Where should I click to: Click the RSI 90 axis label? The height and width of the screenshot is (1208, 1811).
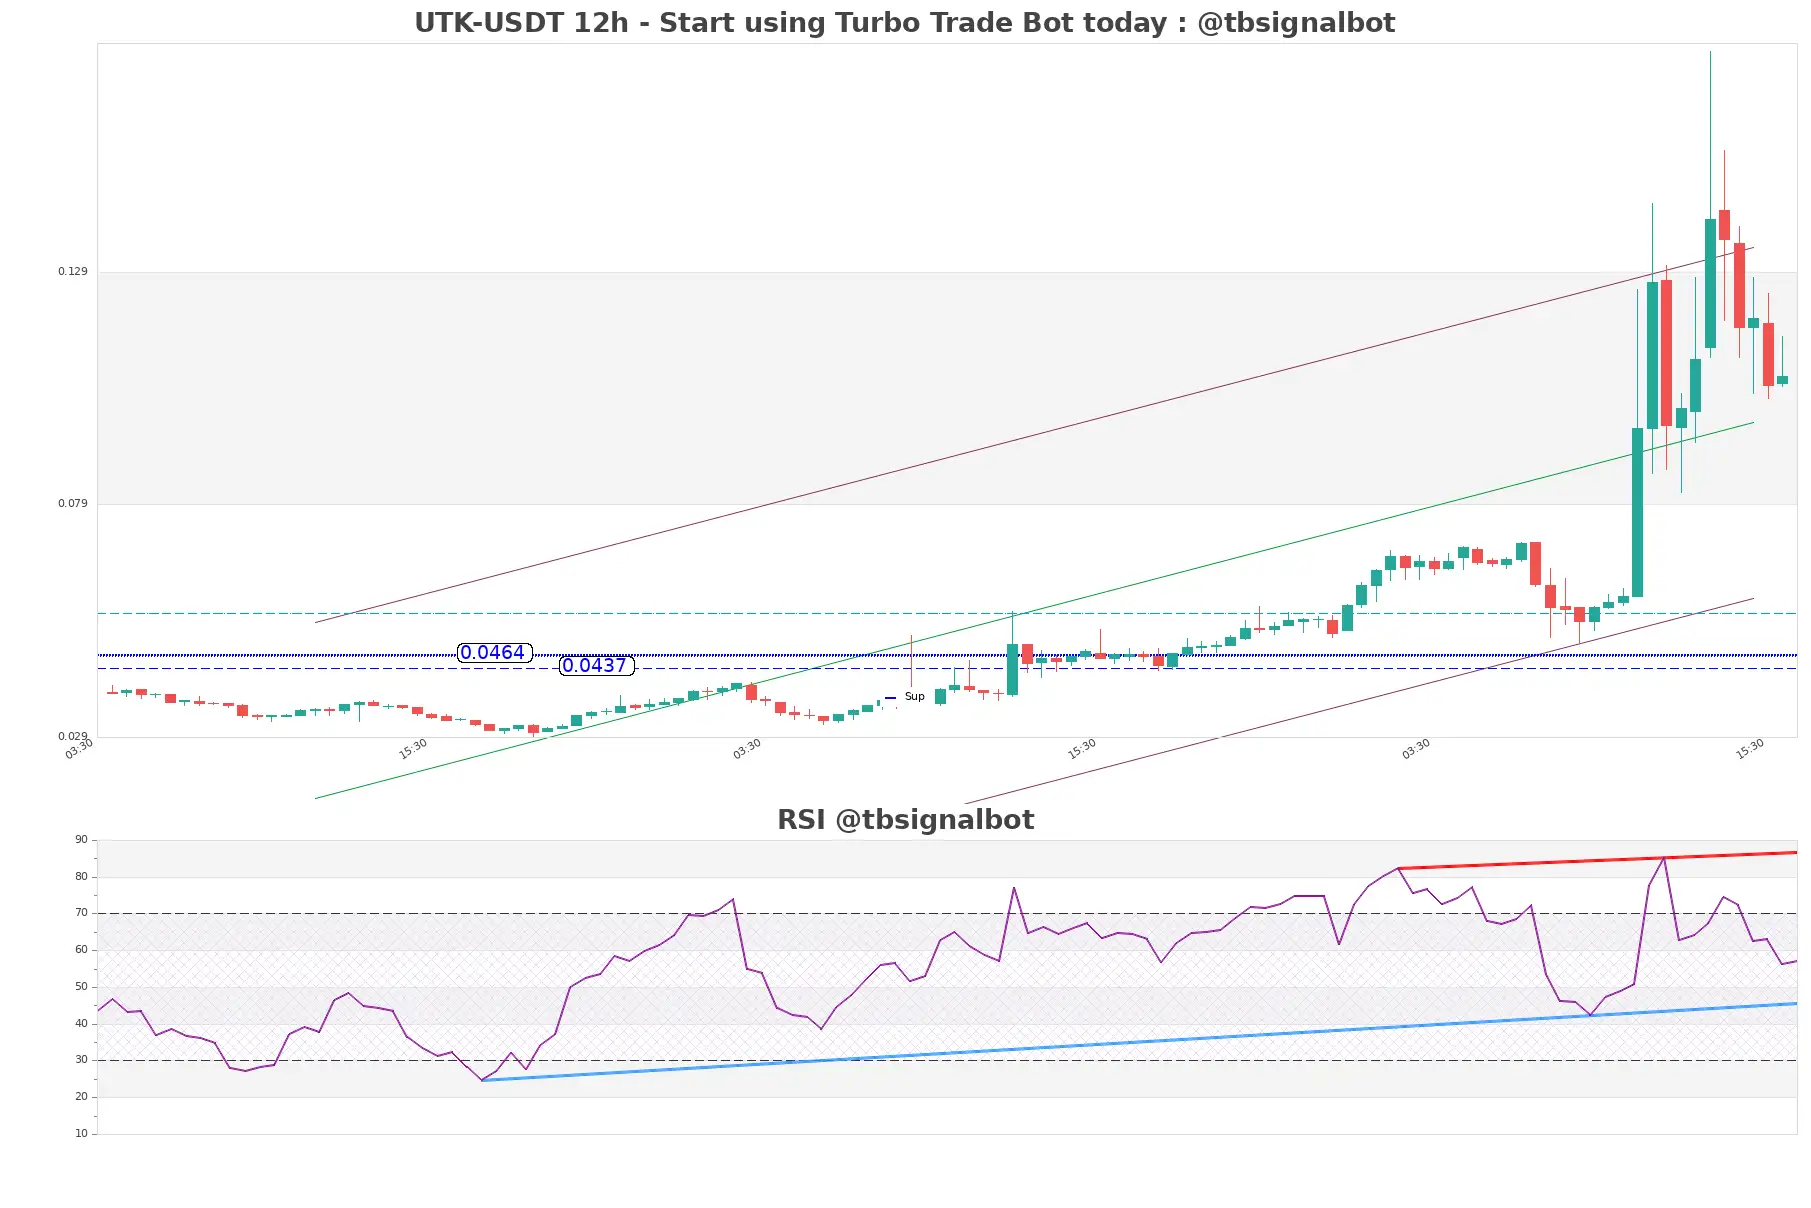coord(81,840)
